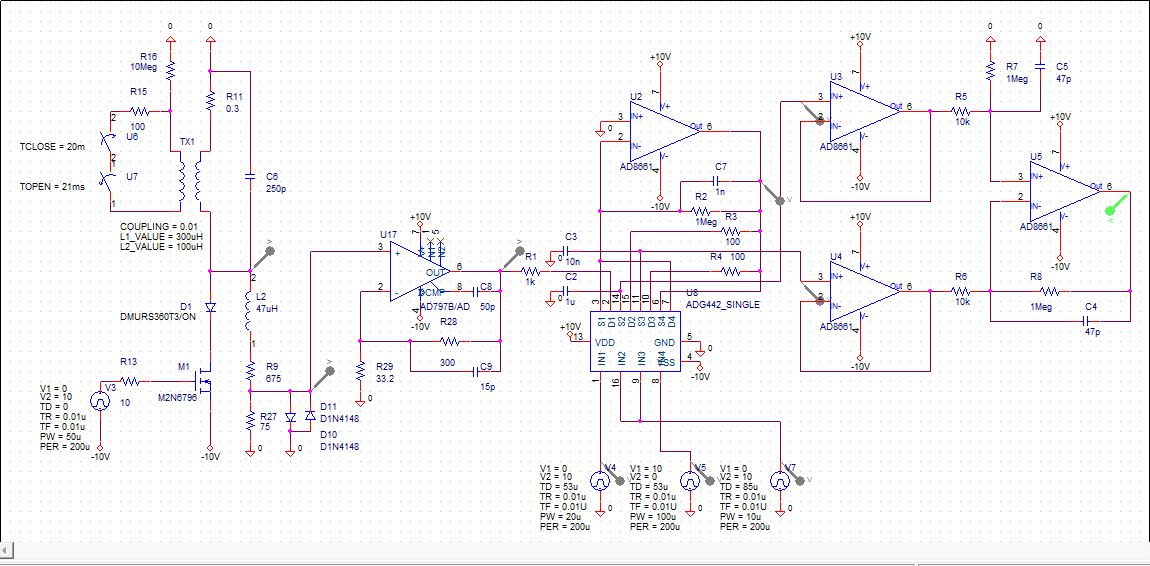Select resistor R16 10Meg
Image resolution: width=1150 pixels, height=566 pixels.
[x=170, y=70]
